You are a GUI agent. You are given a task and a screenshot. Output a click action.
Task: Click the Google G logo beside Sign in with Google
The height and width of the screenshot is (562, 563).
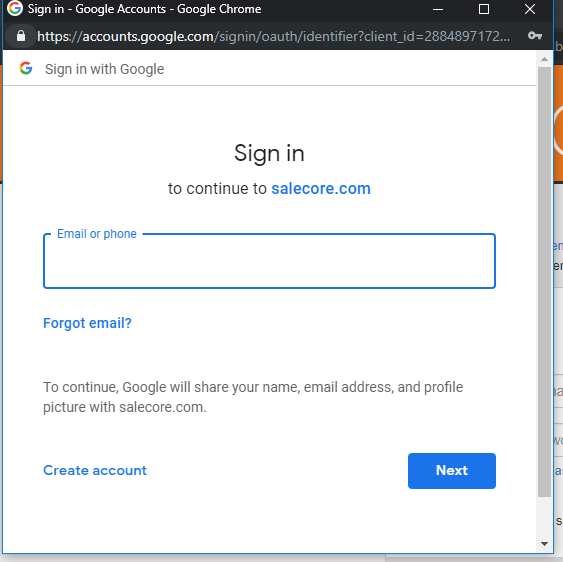[26, 68]
